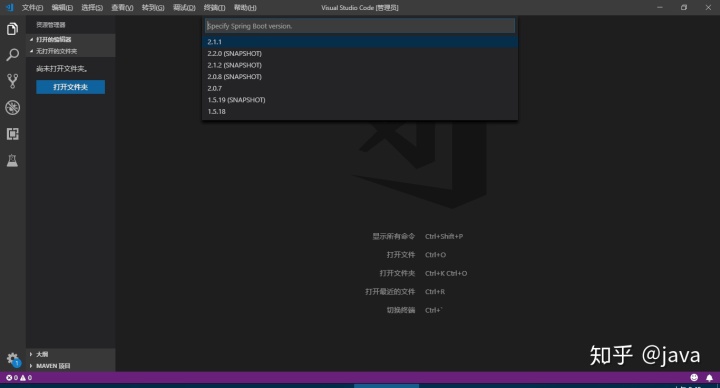Viewport: 720px width, 388px height.
Task: Select Spring Boot version 2.0.7
Action: click(360, 88)
